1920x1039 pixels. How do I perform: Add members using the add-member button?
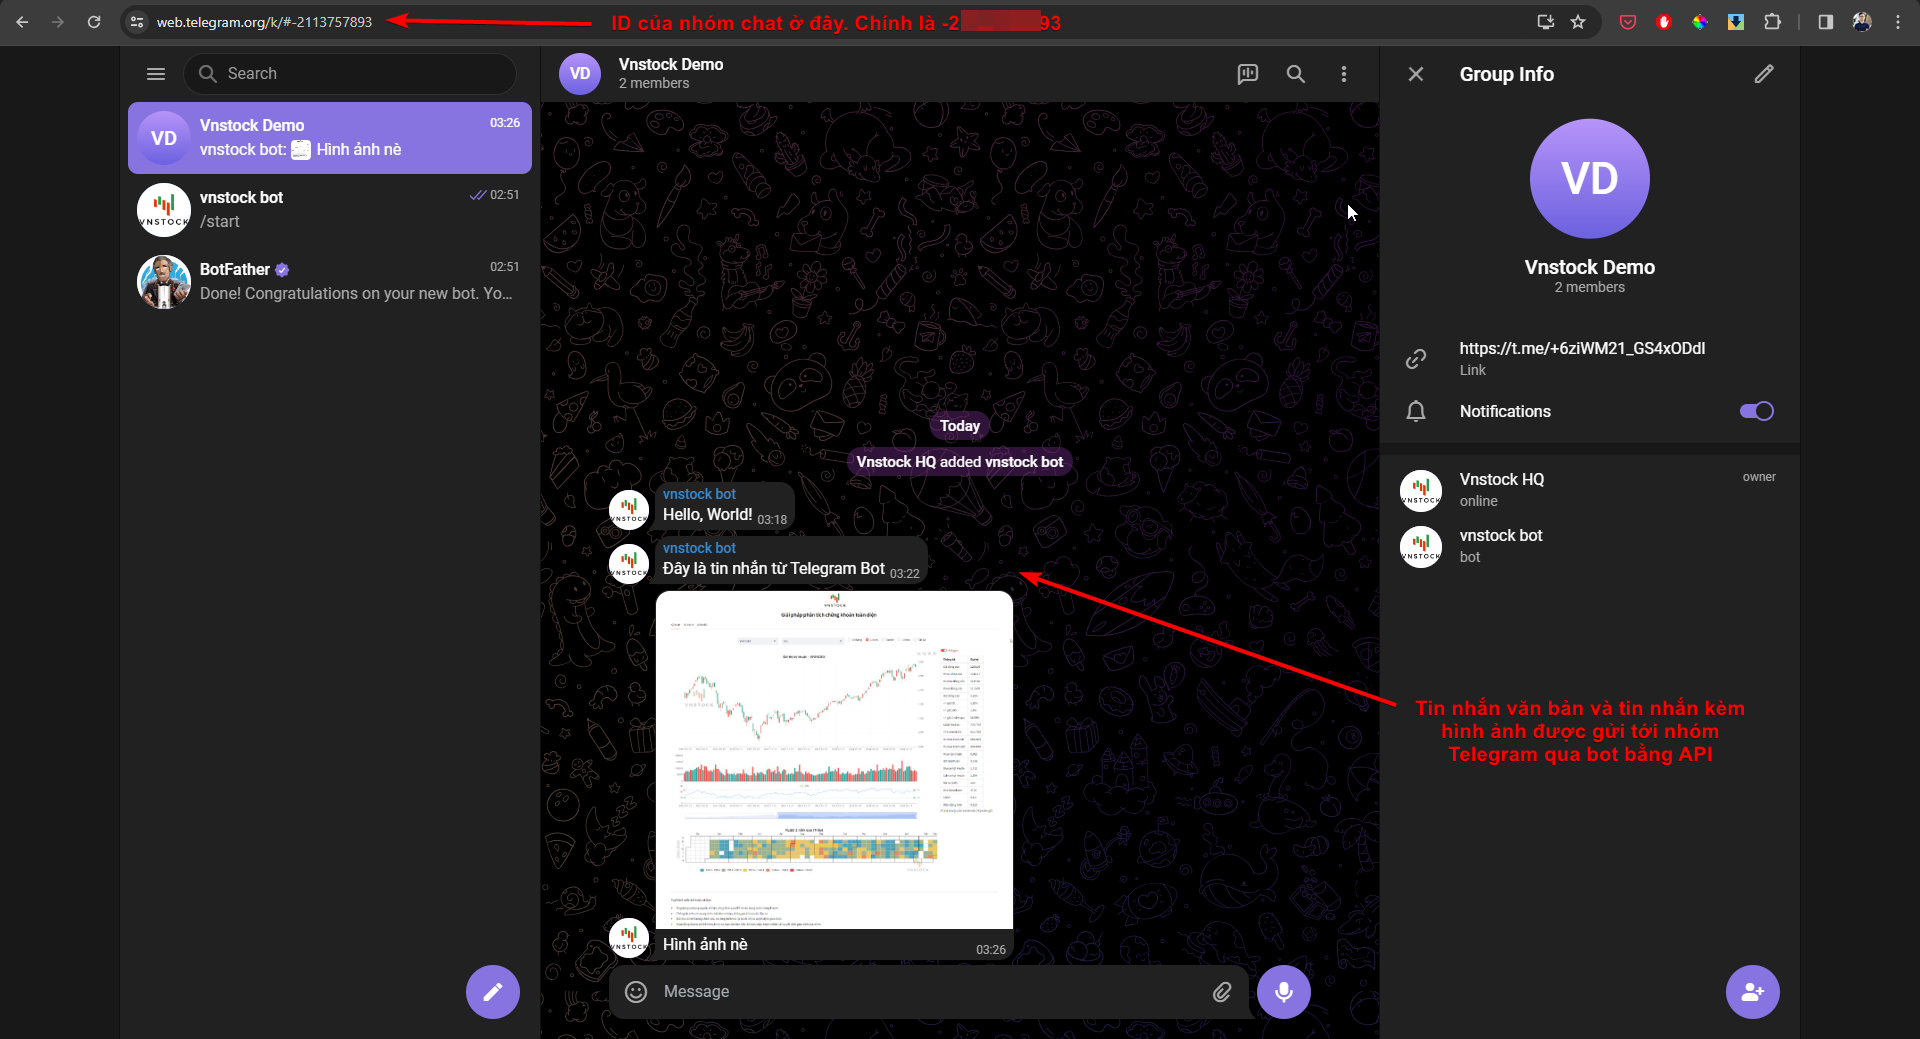pyautogui.click(x=1751, y=991)
